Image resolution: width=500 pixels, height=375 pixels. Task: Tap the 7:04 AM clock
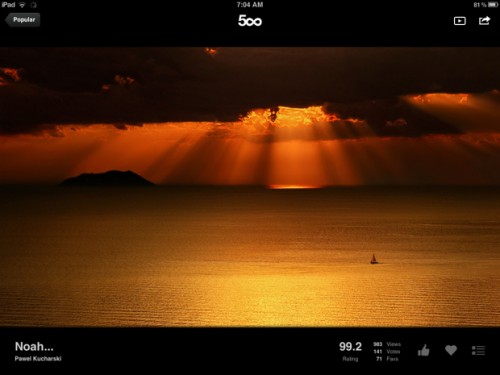[x=250, y=5]
